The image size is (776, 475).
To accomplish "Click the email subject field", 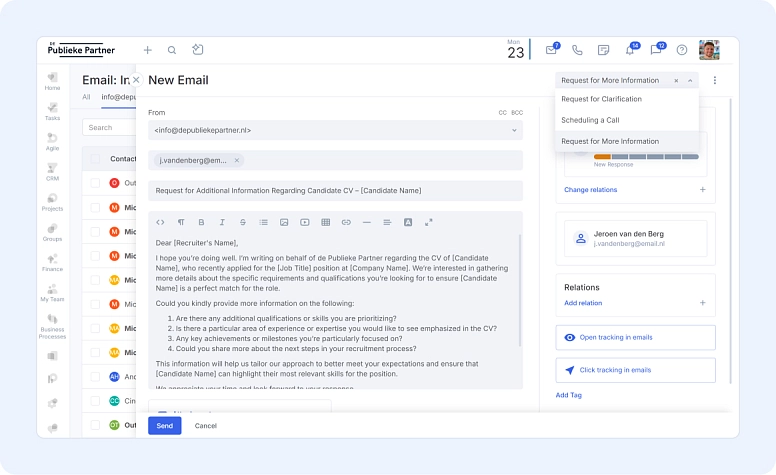I will tap(335, 190).
